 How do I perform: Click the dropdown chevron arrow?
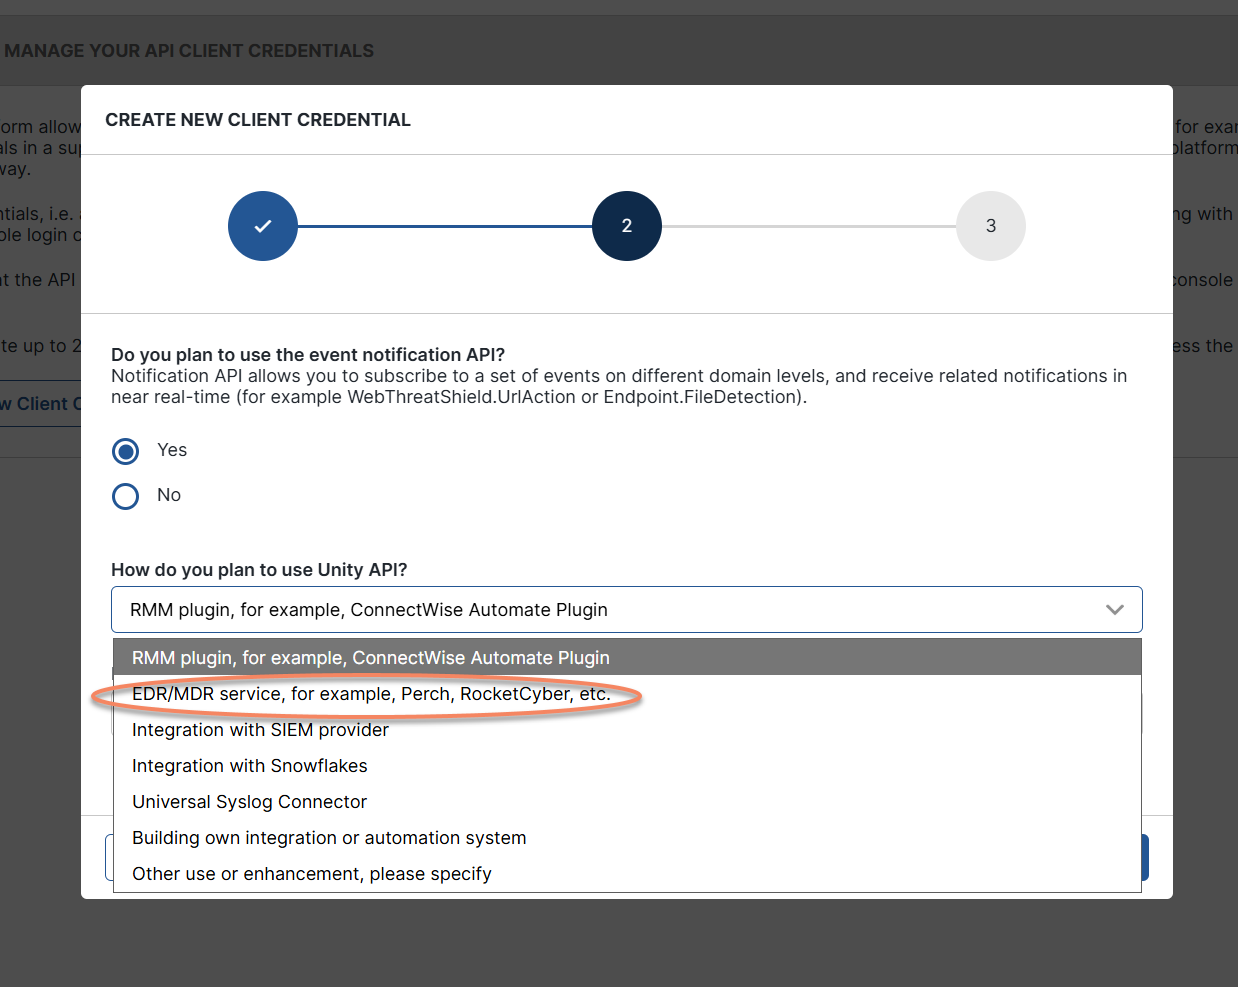1114,610
